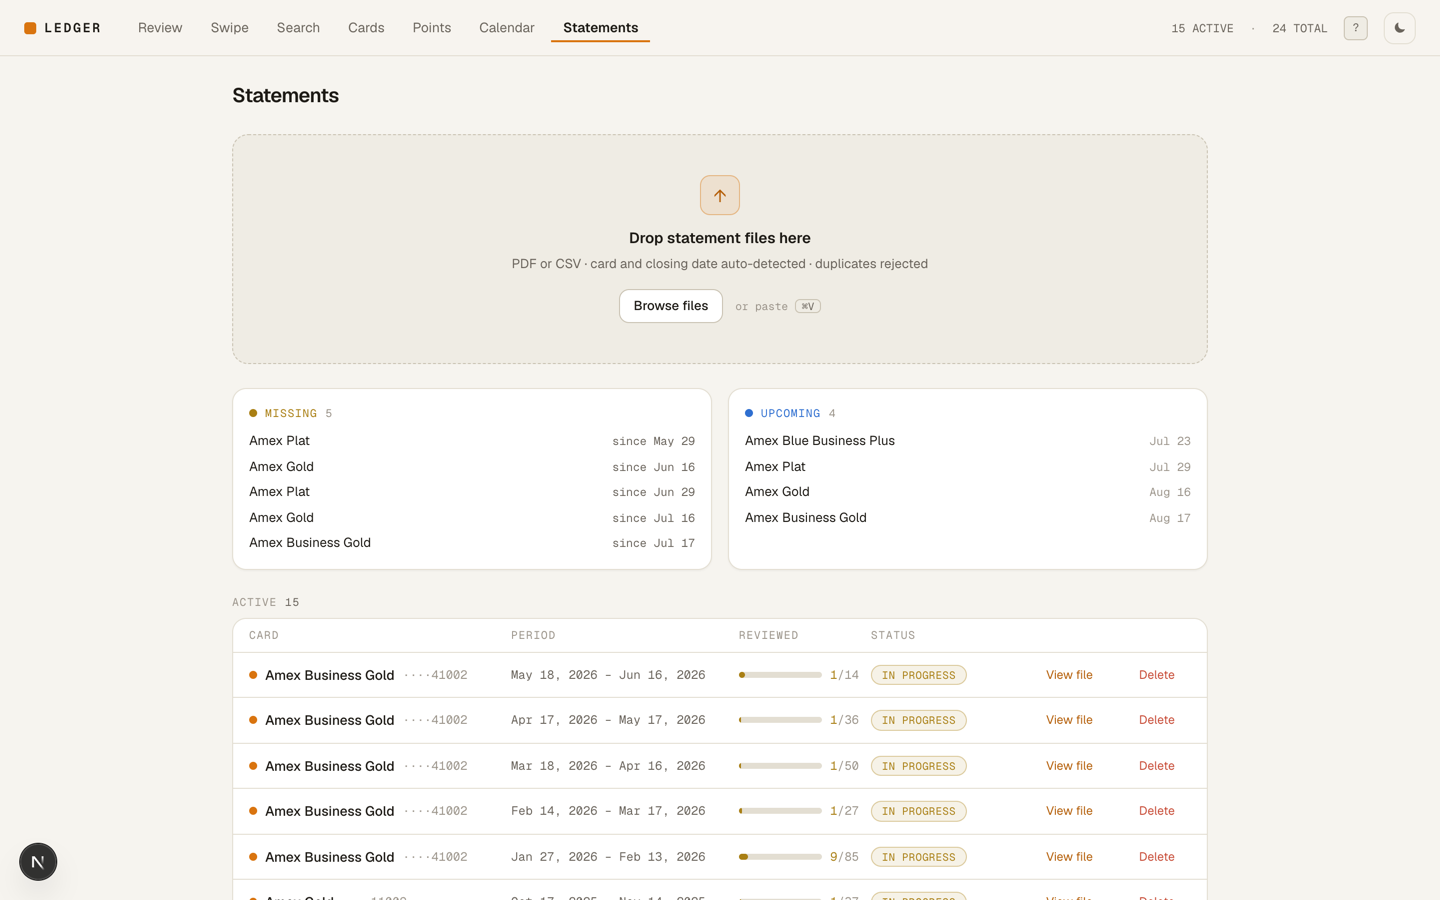Click the PERIOD column header

click(533, 636)
